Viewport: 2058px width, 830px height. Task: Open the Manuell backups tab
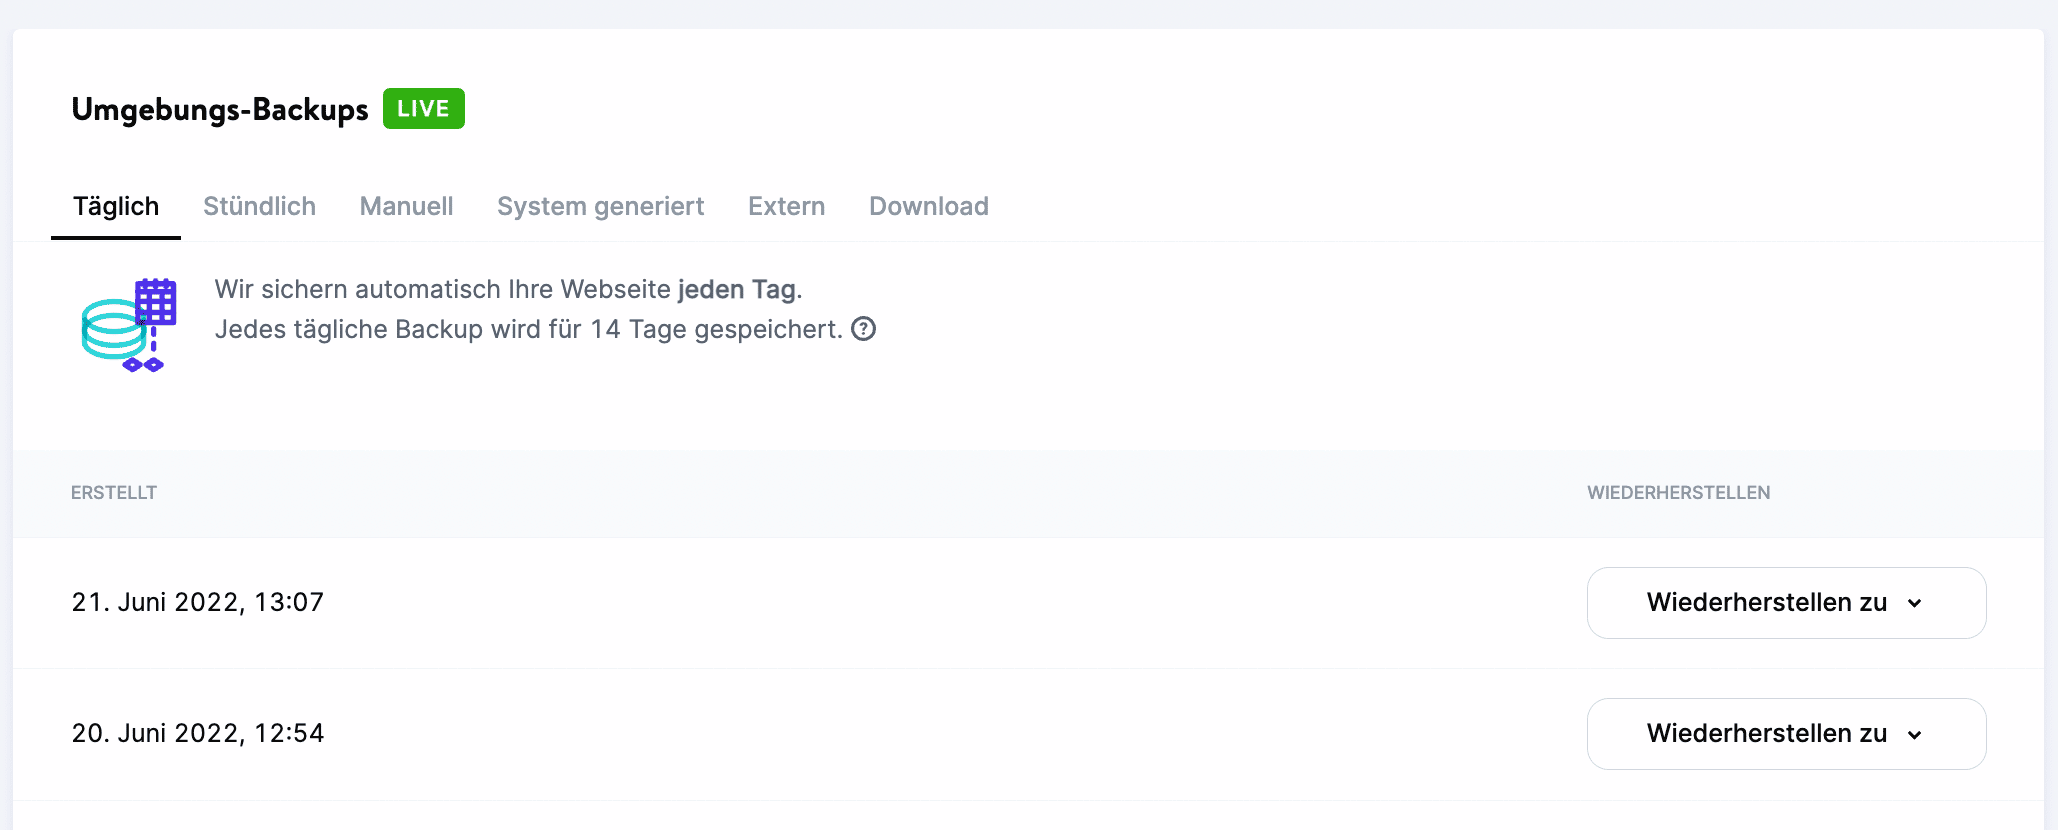pyautogui.click(x=406, y=206)
